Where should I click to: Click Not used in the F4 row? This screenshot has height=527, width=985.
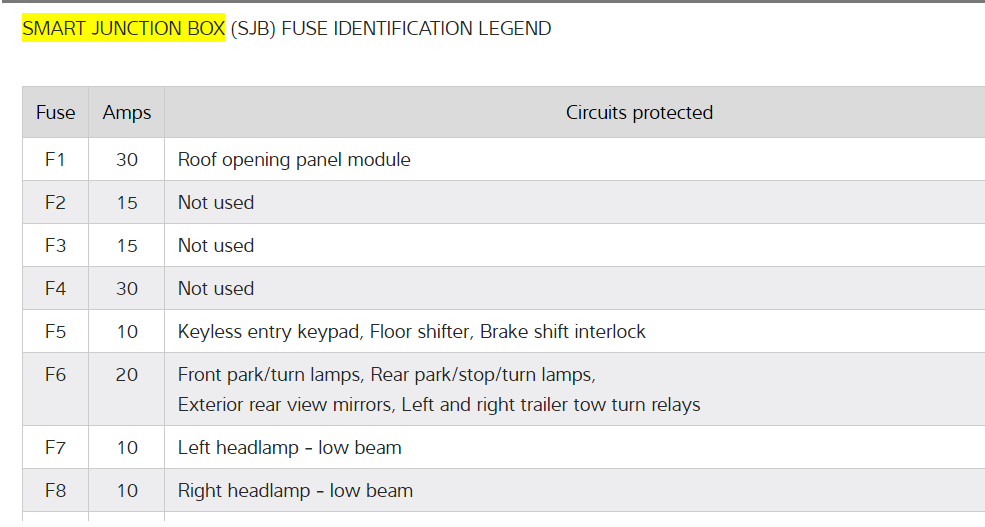(216, 289)
